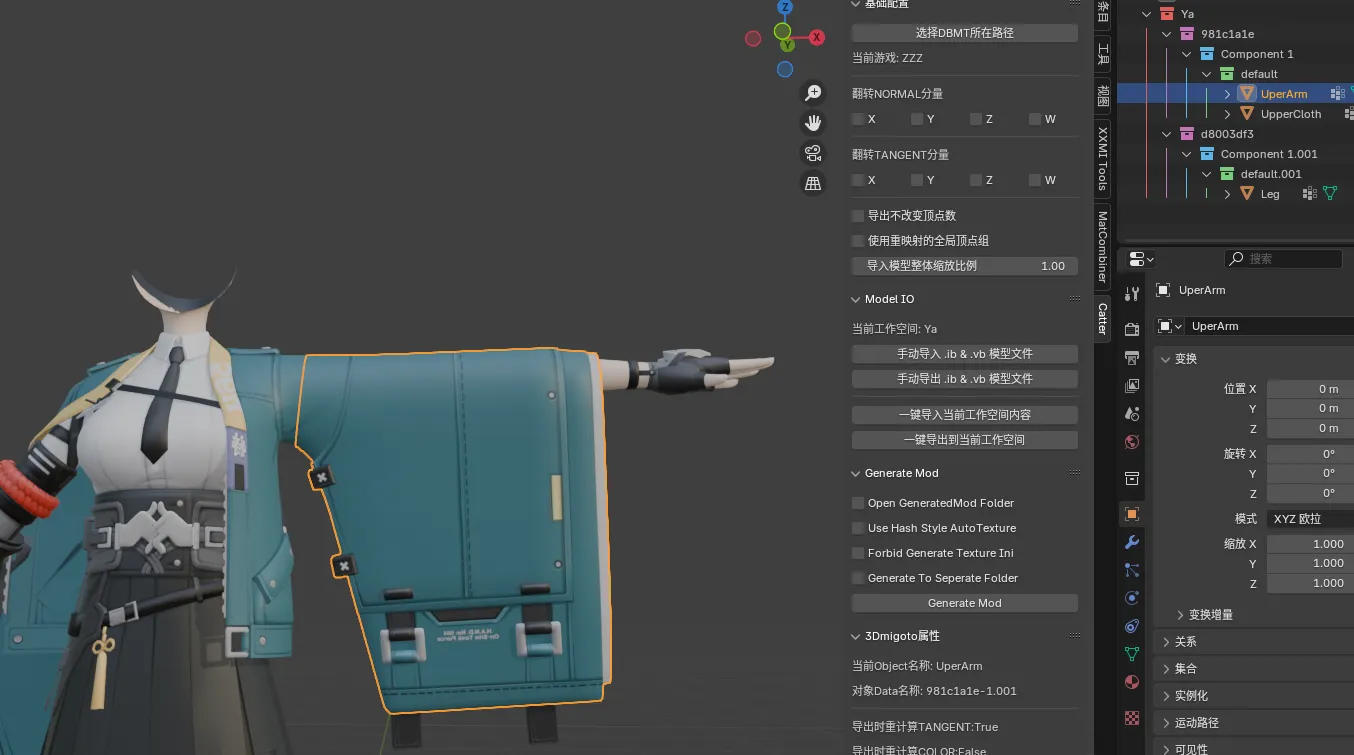
Task: Check 使用重映射的全局顶点组 option
Action: 858,240
